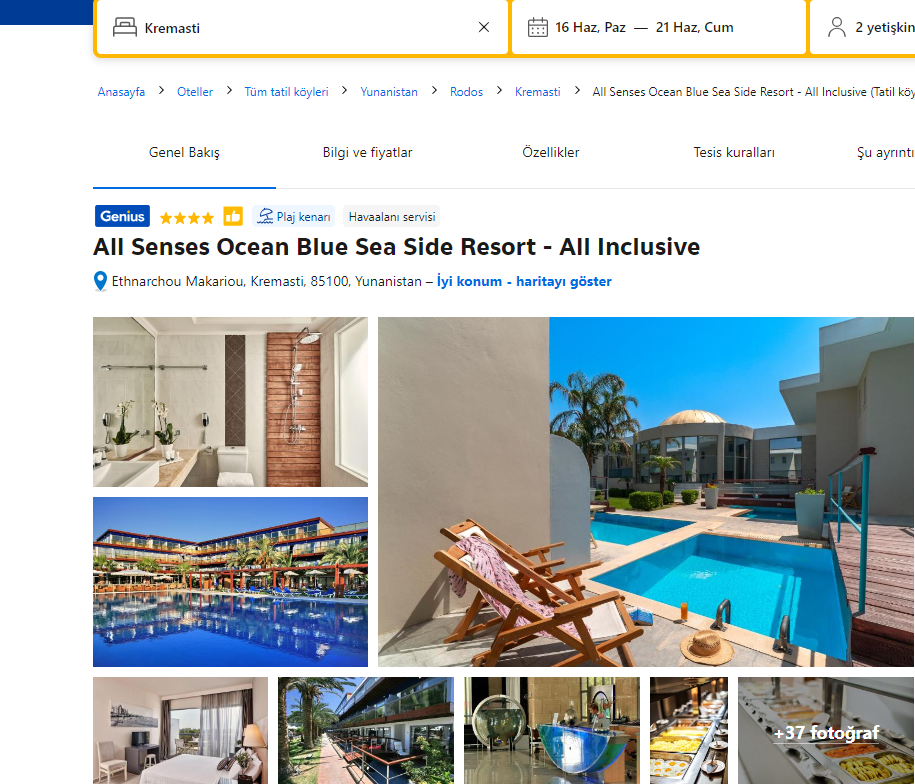Screen dimensions: 915x784
Task: Click the guest person icon
Action: [837, 27]
